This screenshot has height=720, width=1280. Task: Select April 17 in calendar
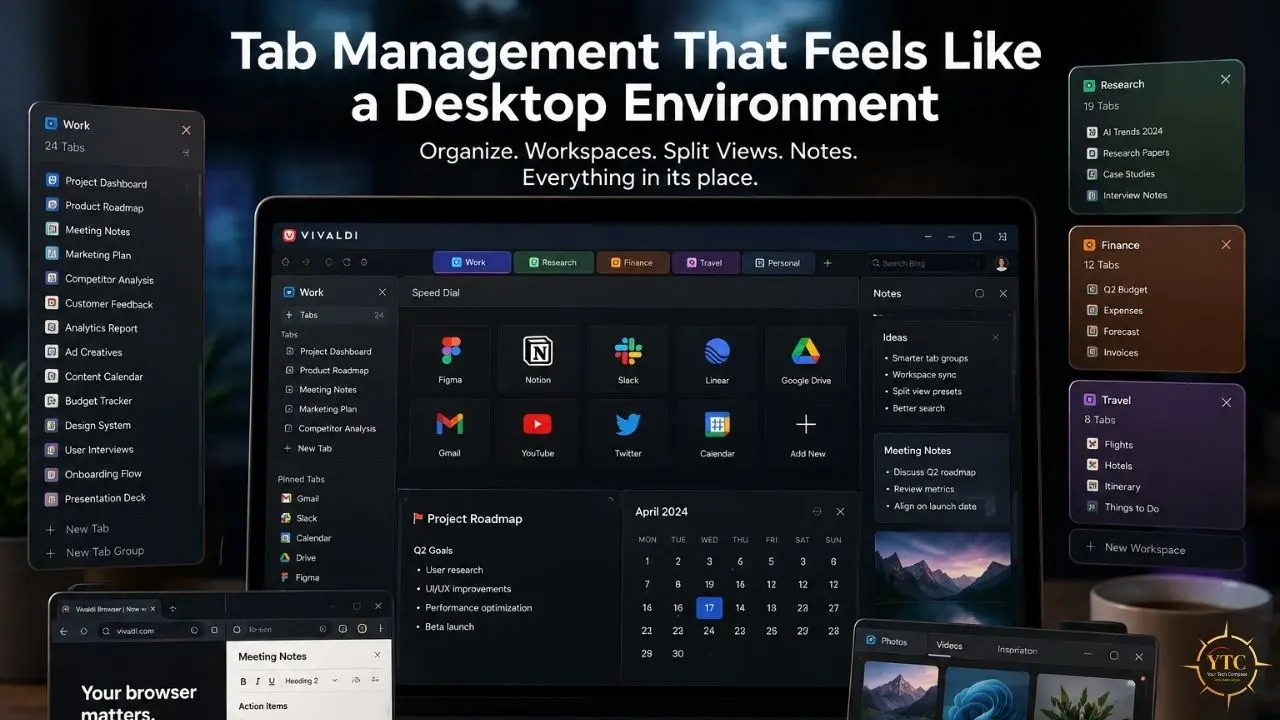tap(709, 607)
